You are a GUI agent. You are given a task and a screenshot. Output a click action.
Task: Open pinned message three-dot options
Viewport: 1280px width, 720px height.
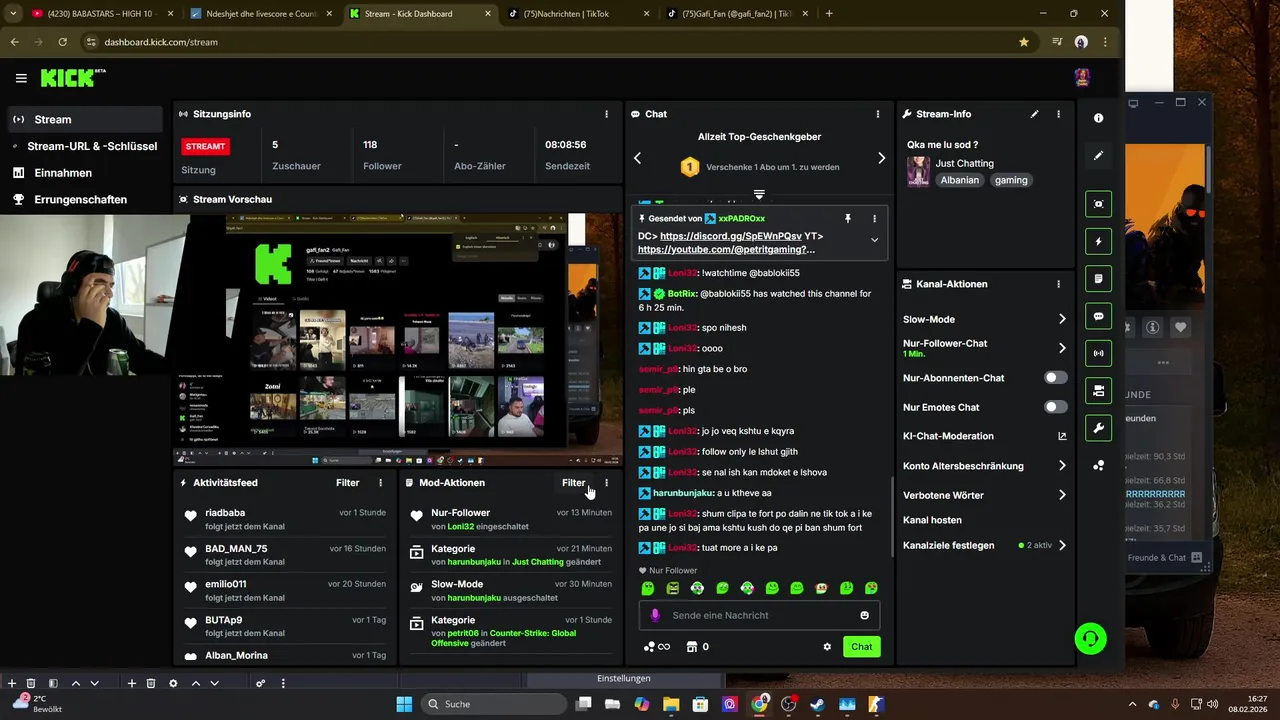874,218
